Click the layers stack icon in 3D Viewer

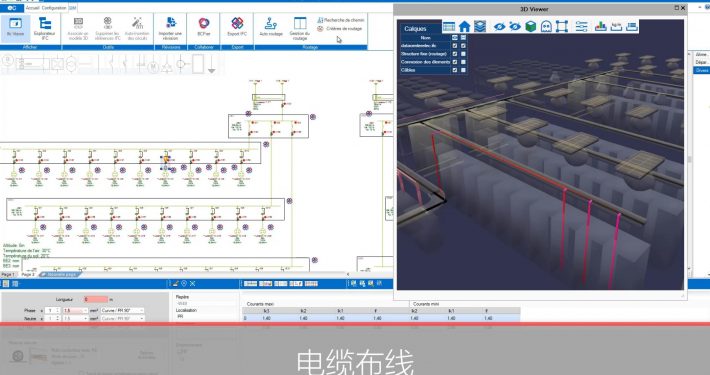pos(480,27)
